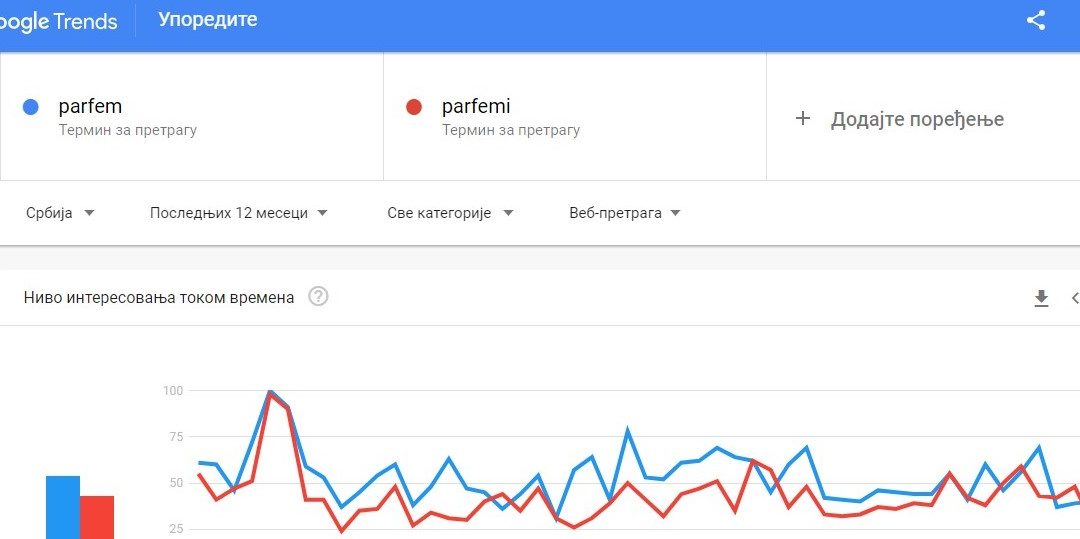This screenshot has height=539, width=1080.
Task: Click the blue dot beside parfem
Action: 31,107
